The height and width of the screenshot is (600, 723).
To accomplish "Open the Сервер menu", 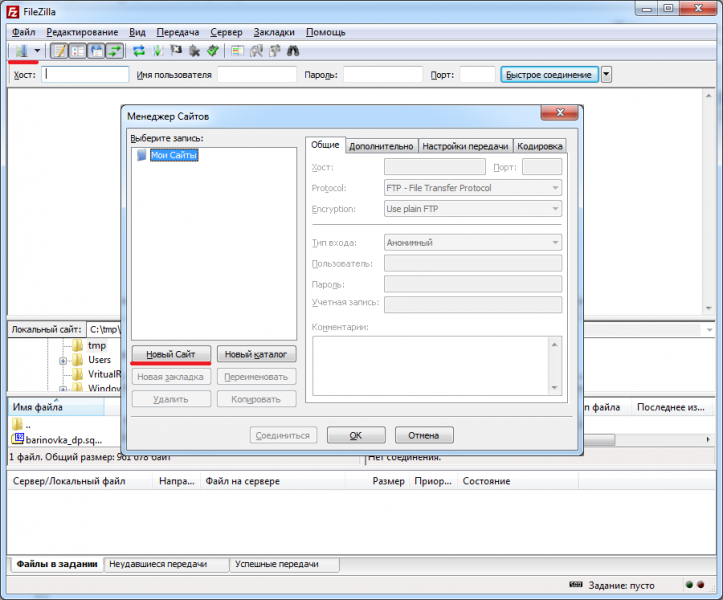I will coord(226,32).
